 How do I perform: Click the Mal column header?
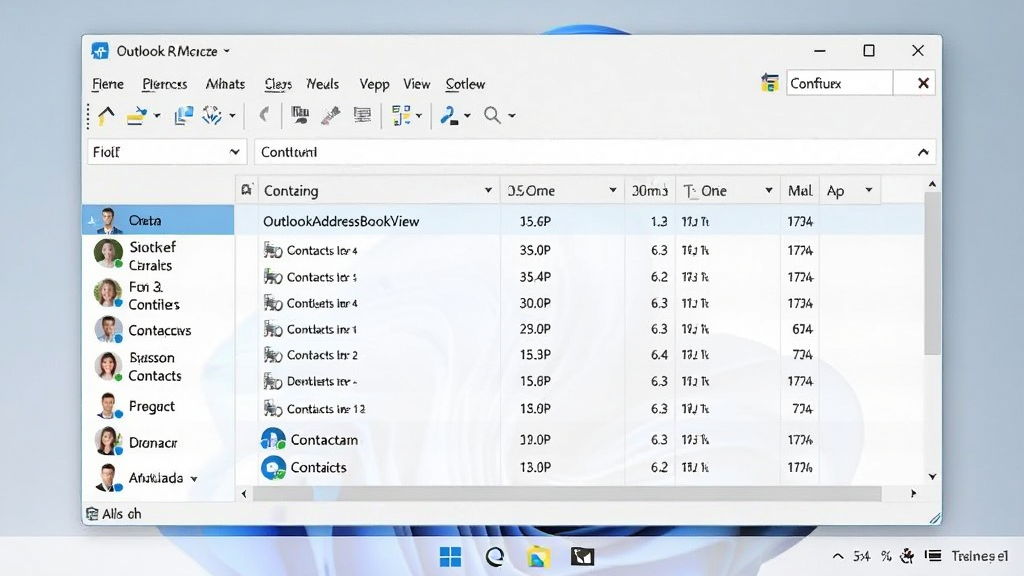coord(800,191)
